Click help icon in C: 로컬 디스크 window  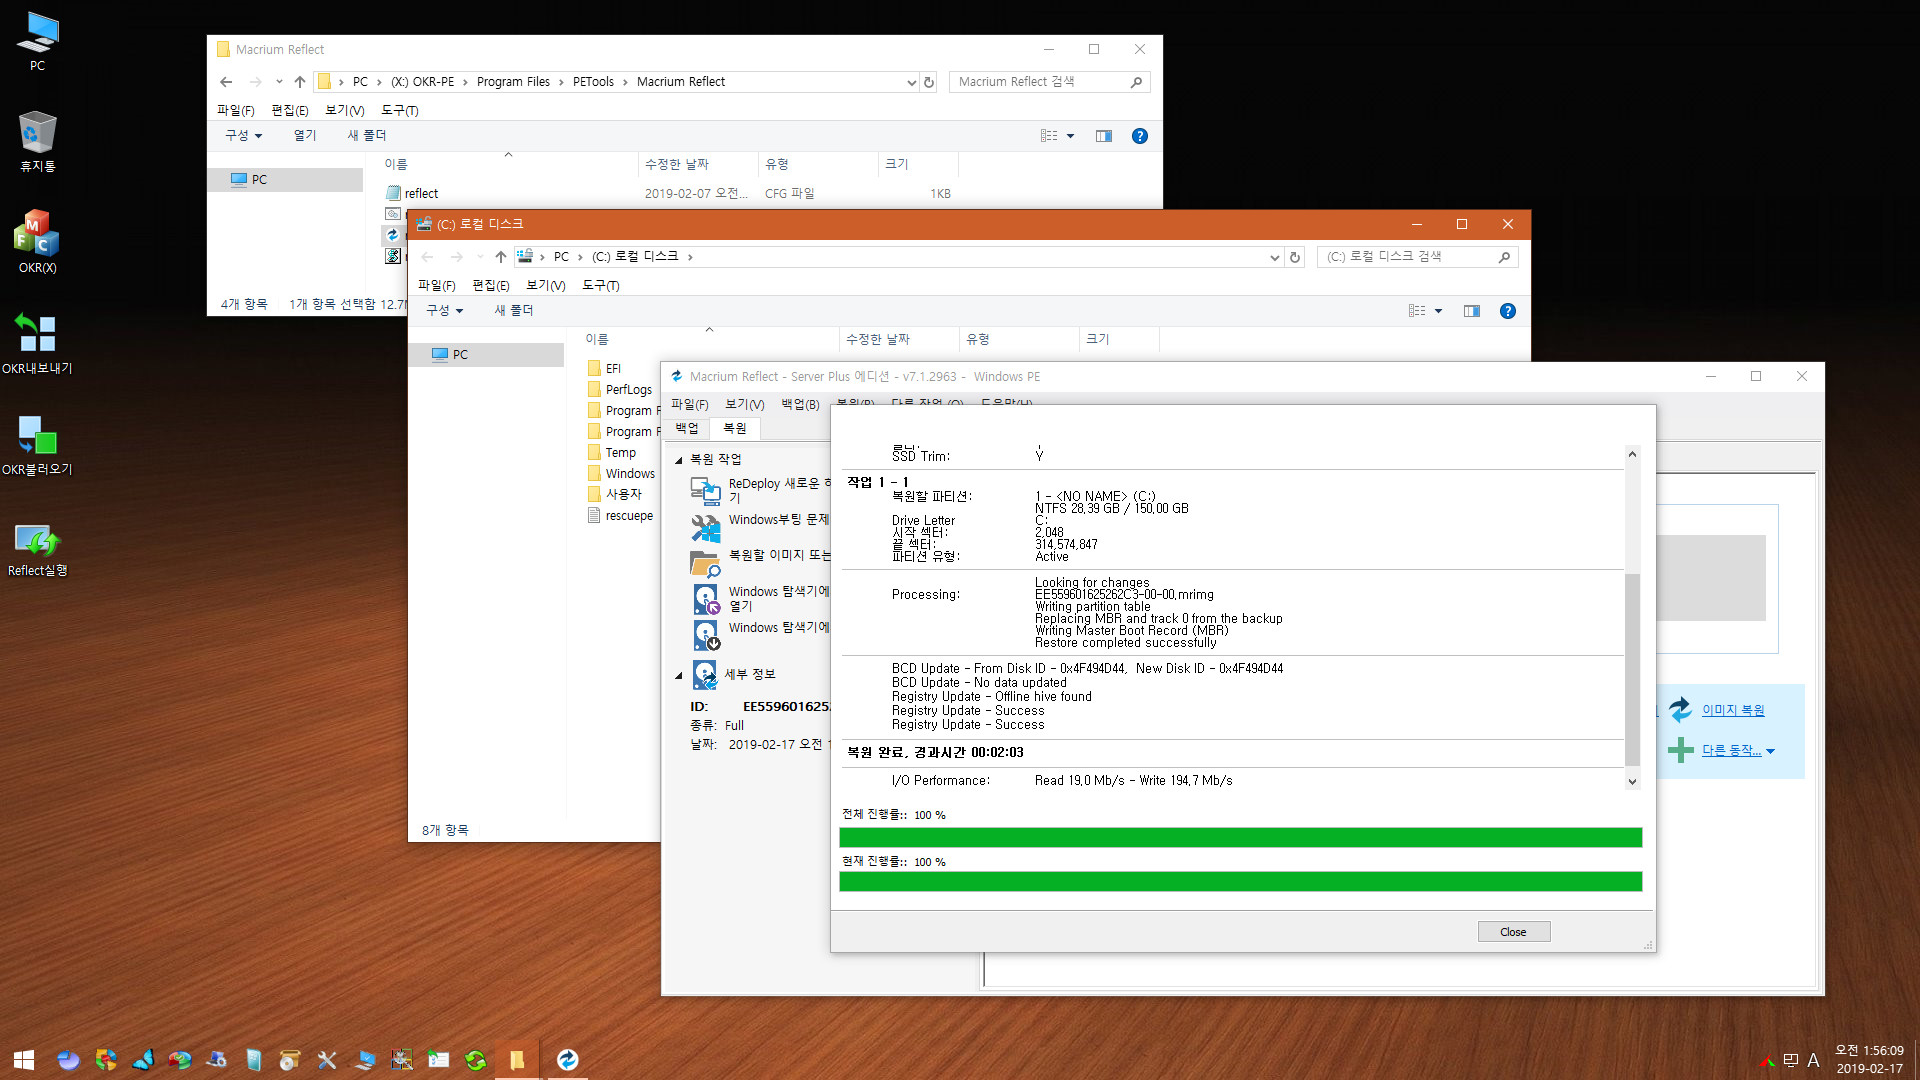[x=1507, y=311]
